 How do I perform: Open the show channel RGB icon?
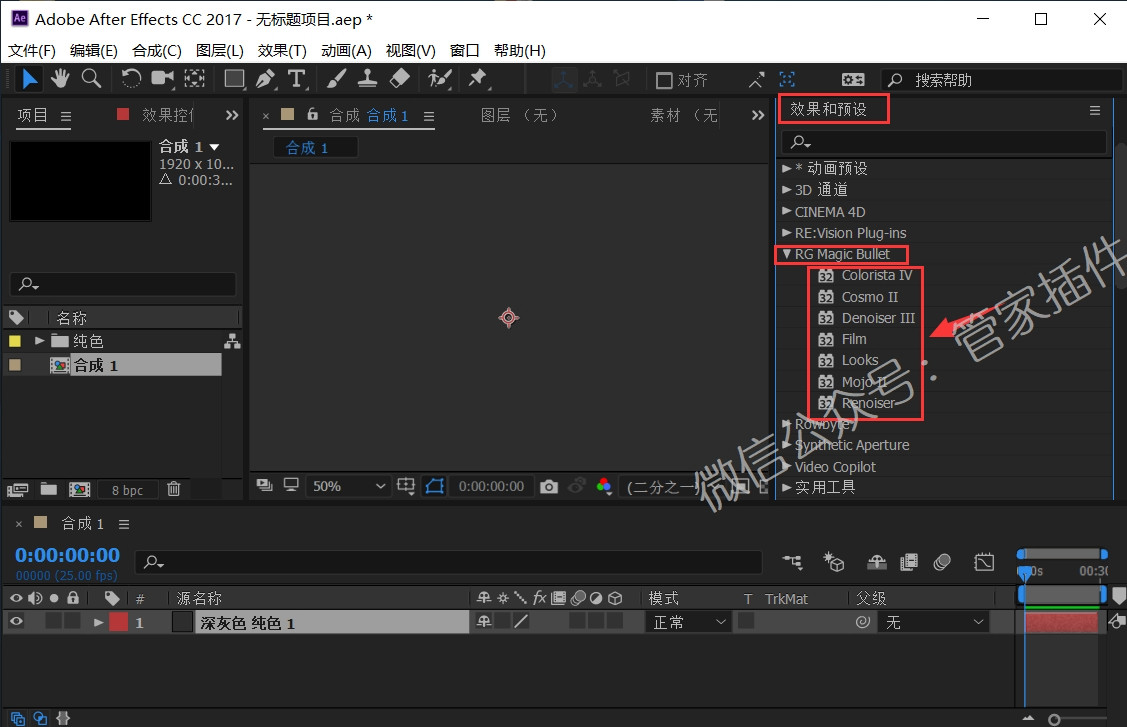604,487
